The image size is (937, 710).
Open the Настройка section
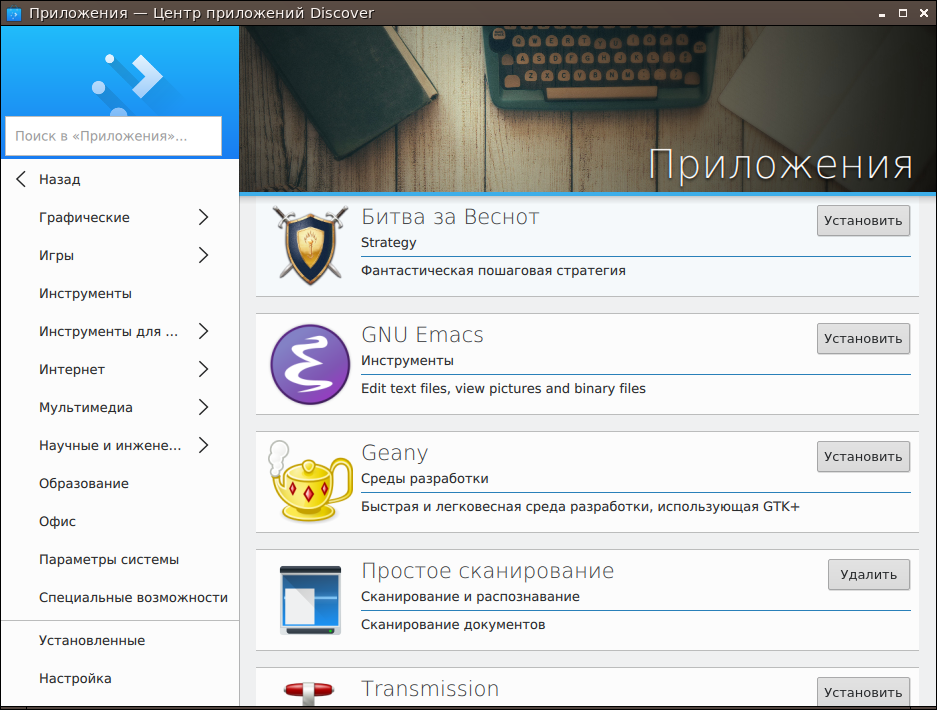75,679
